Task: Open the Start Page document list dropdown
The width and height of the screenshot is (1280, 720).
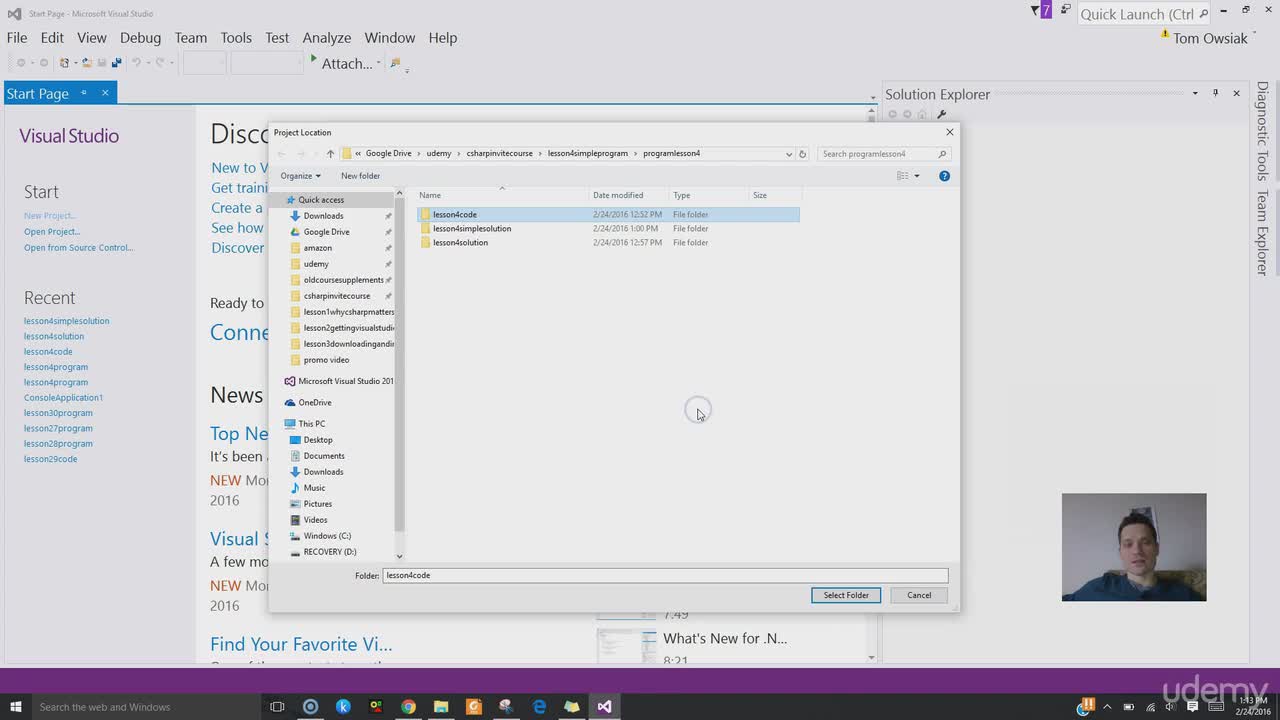Action: pyautogui.click(x=871, y=98)
